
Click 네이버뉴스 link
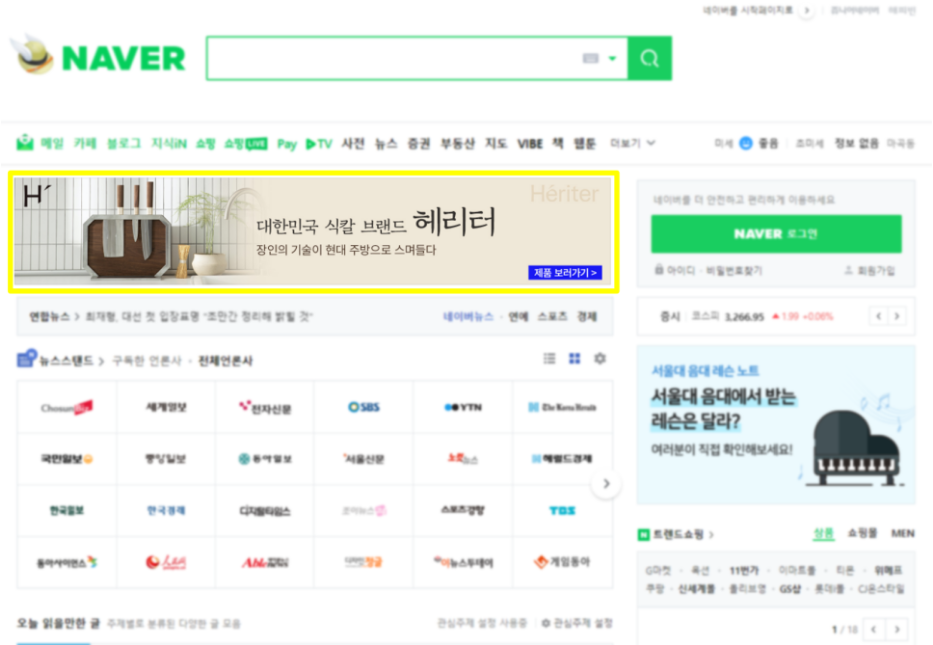point(468,317)
